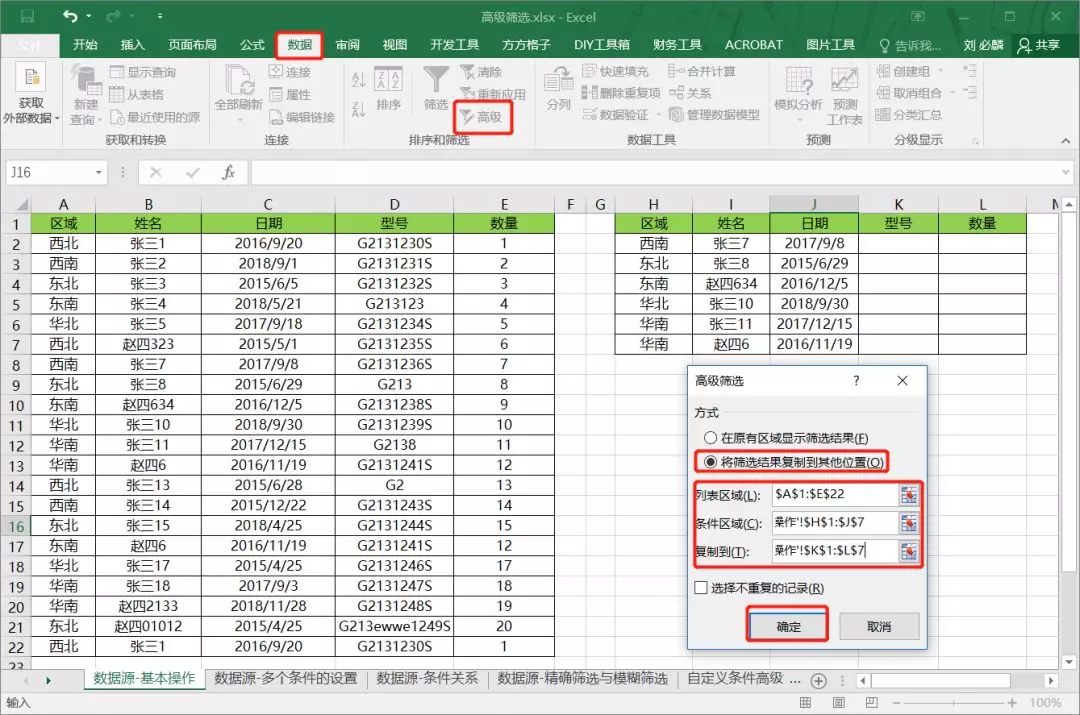Click the Recent Sources (最近使用的源) button
This screenshot has width=1080, height=715.
(155, 117)
